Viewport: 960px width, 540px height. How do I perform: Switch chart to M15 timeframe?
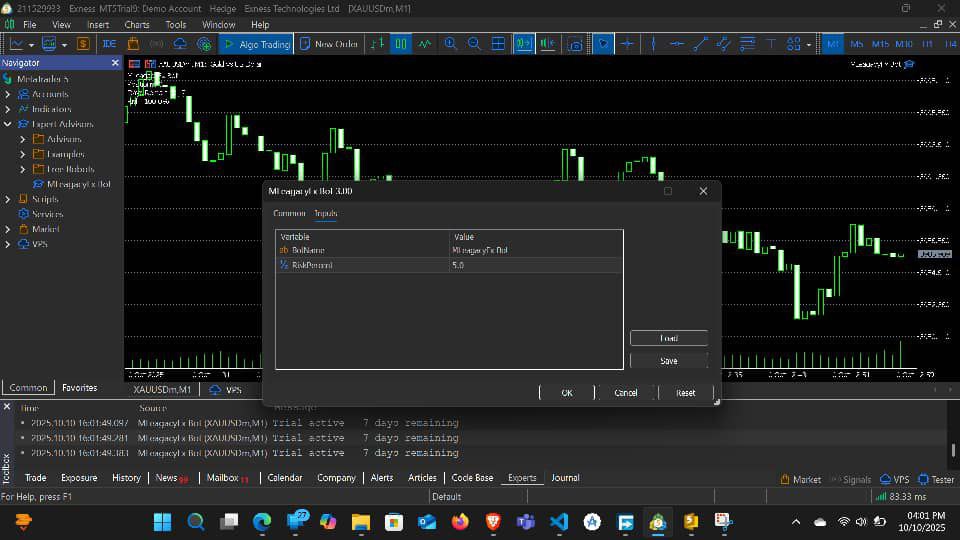(880, 44)
